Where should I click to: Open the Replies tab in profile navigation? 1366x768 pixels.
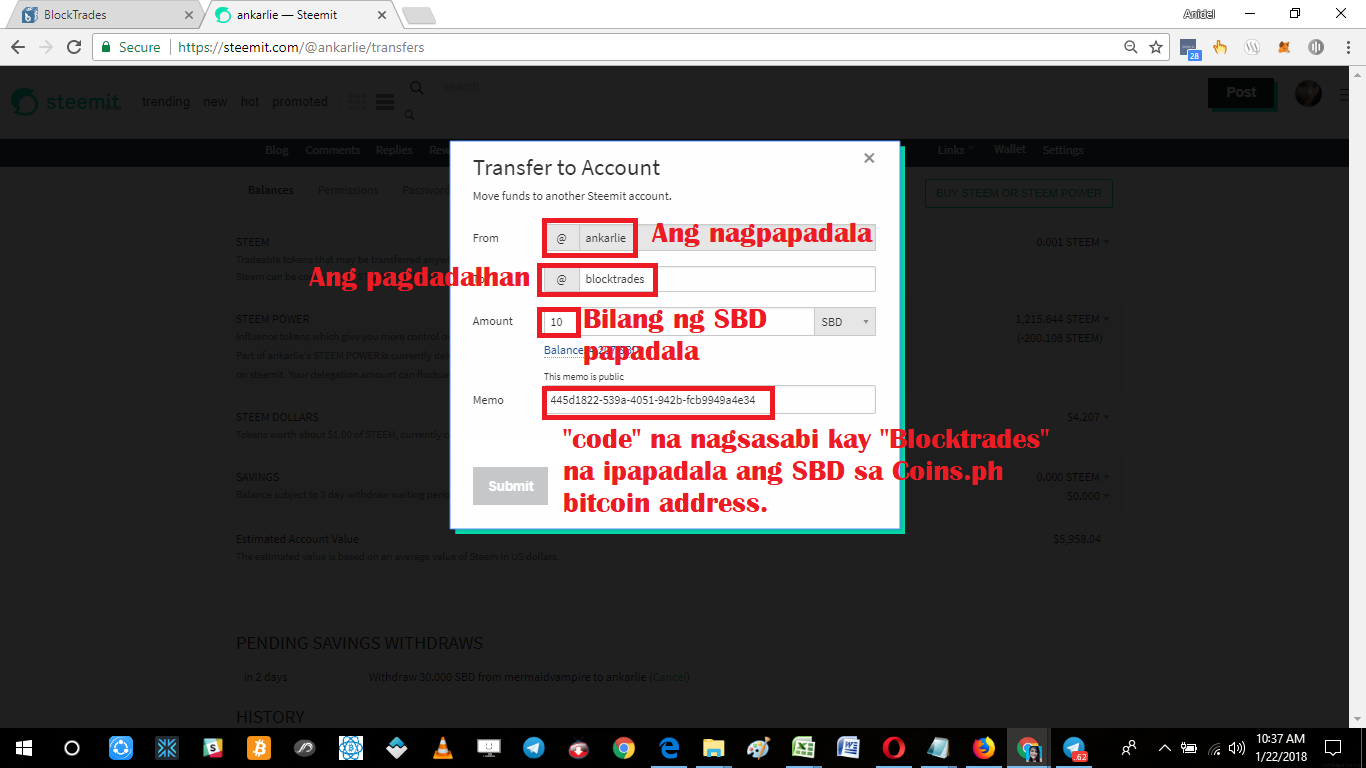coord(394,150)
